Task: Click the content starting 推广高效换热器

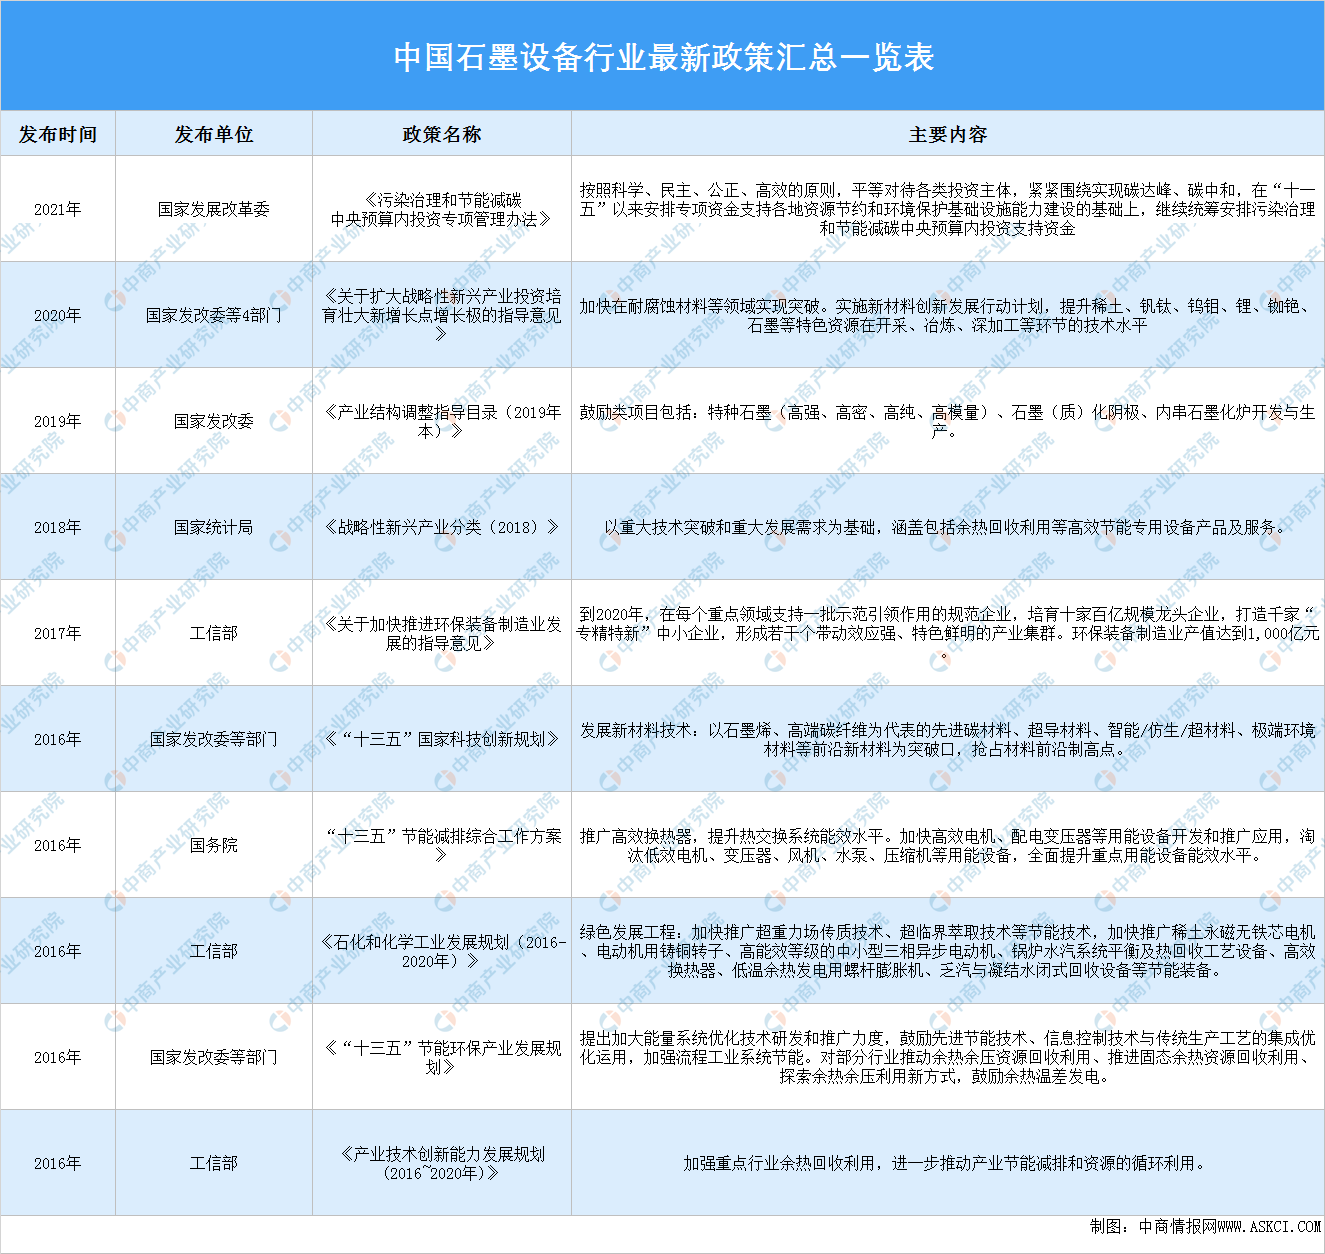Action: [x=948, y=845]
